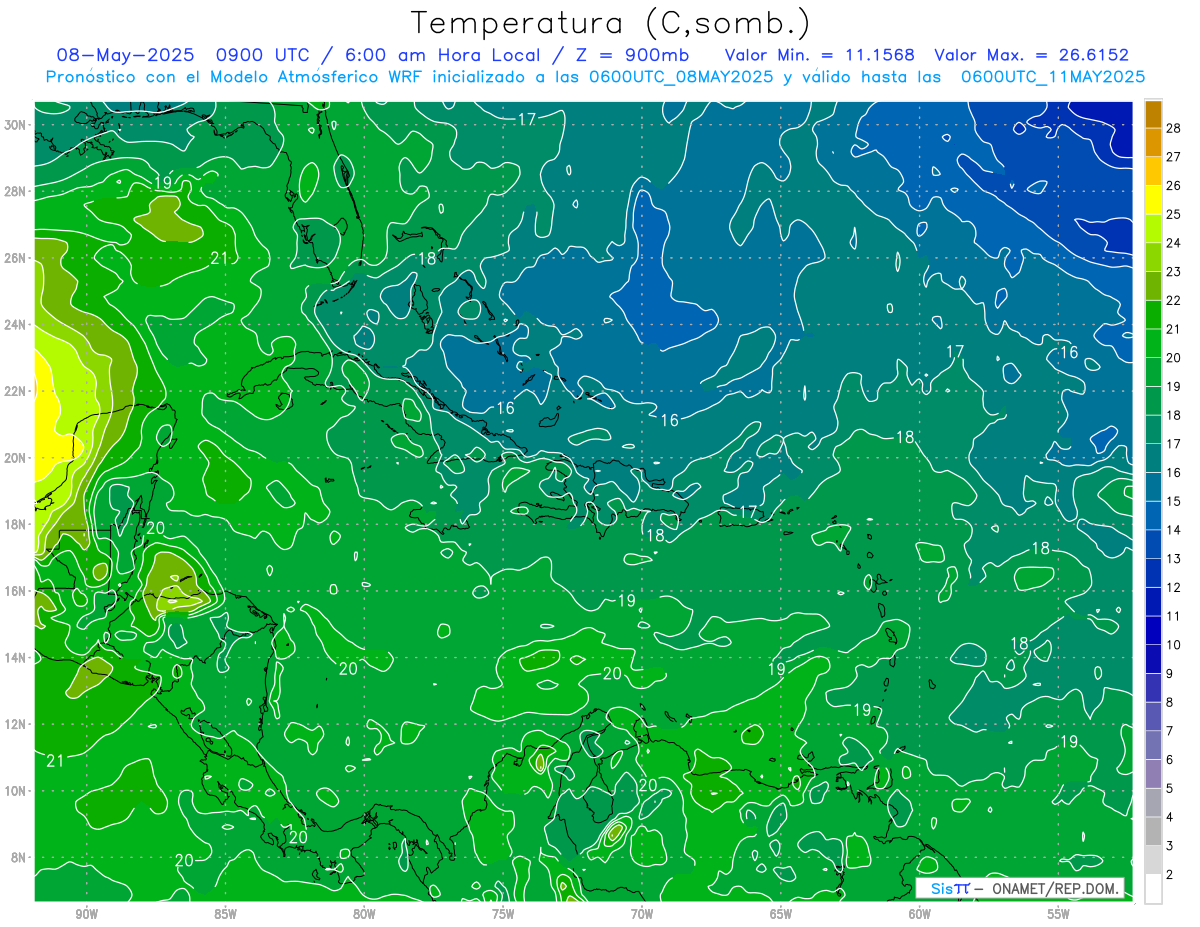Click the '16N' latitude axis label
Viewport: 1200px width, 927px height.
pyautogui.click(x=16, y=591)
